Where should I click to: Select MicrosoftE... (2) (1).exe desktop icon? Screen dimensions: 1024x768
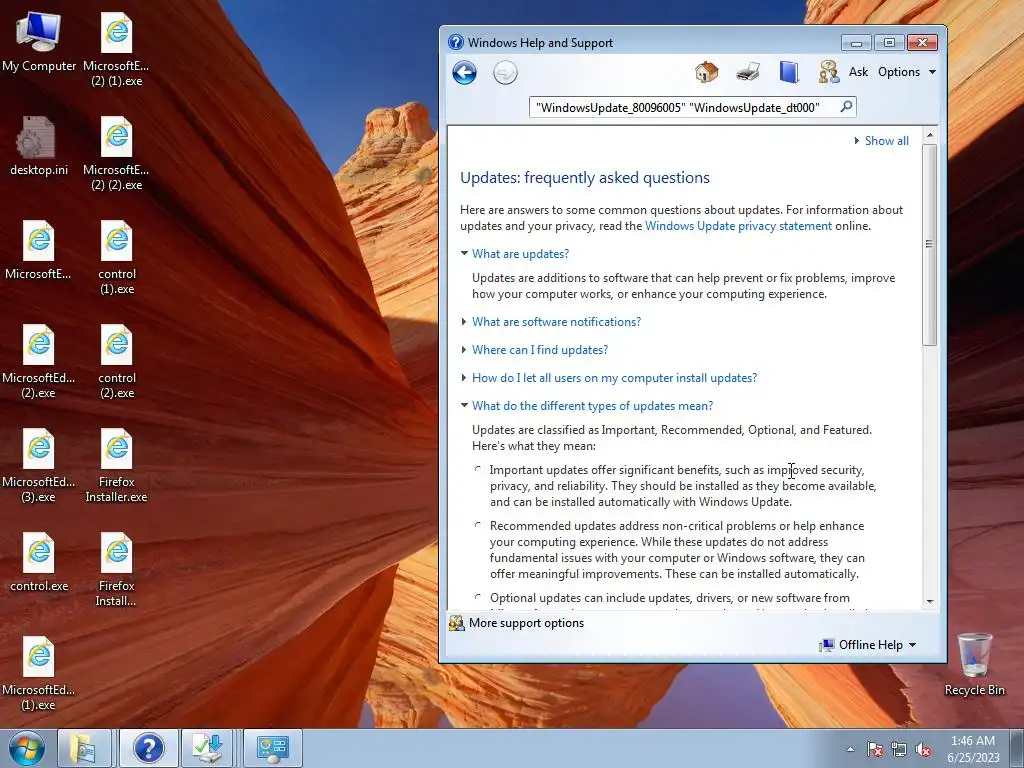tap(116, 50)
